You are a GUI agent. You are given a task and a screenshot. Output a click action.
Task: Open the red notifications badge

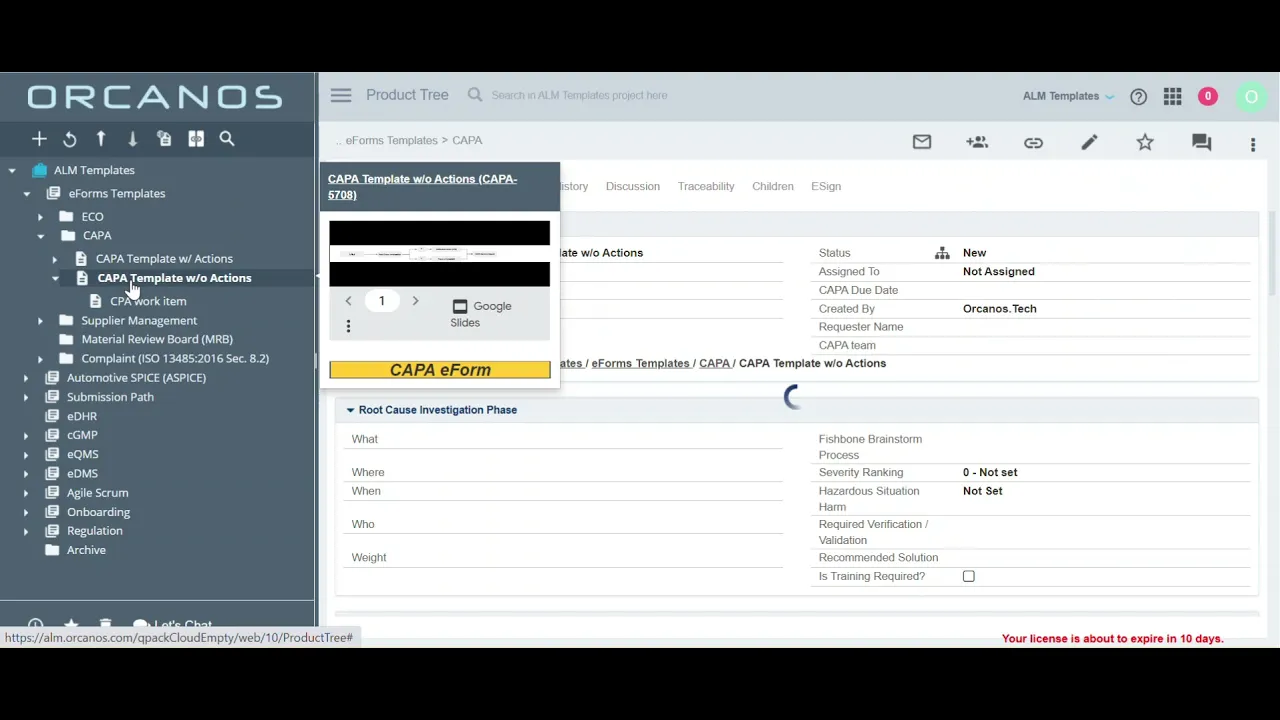click(1208, 96)
